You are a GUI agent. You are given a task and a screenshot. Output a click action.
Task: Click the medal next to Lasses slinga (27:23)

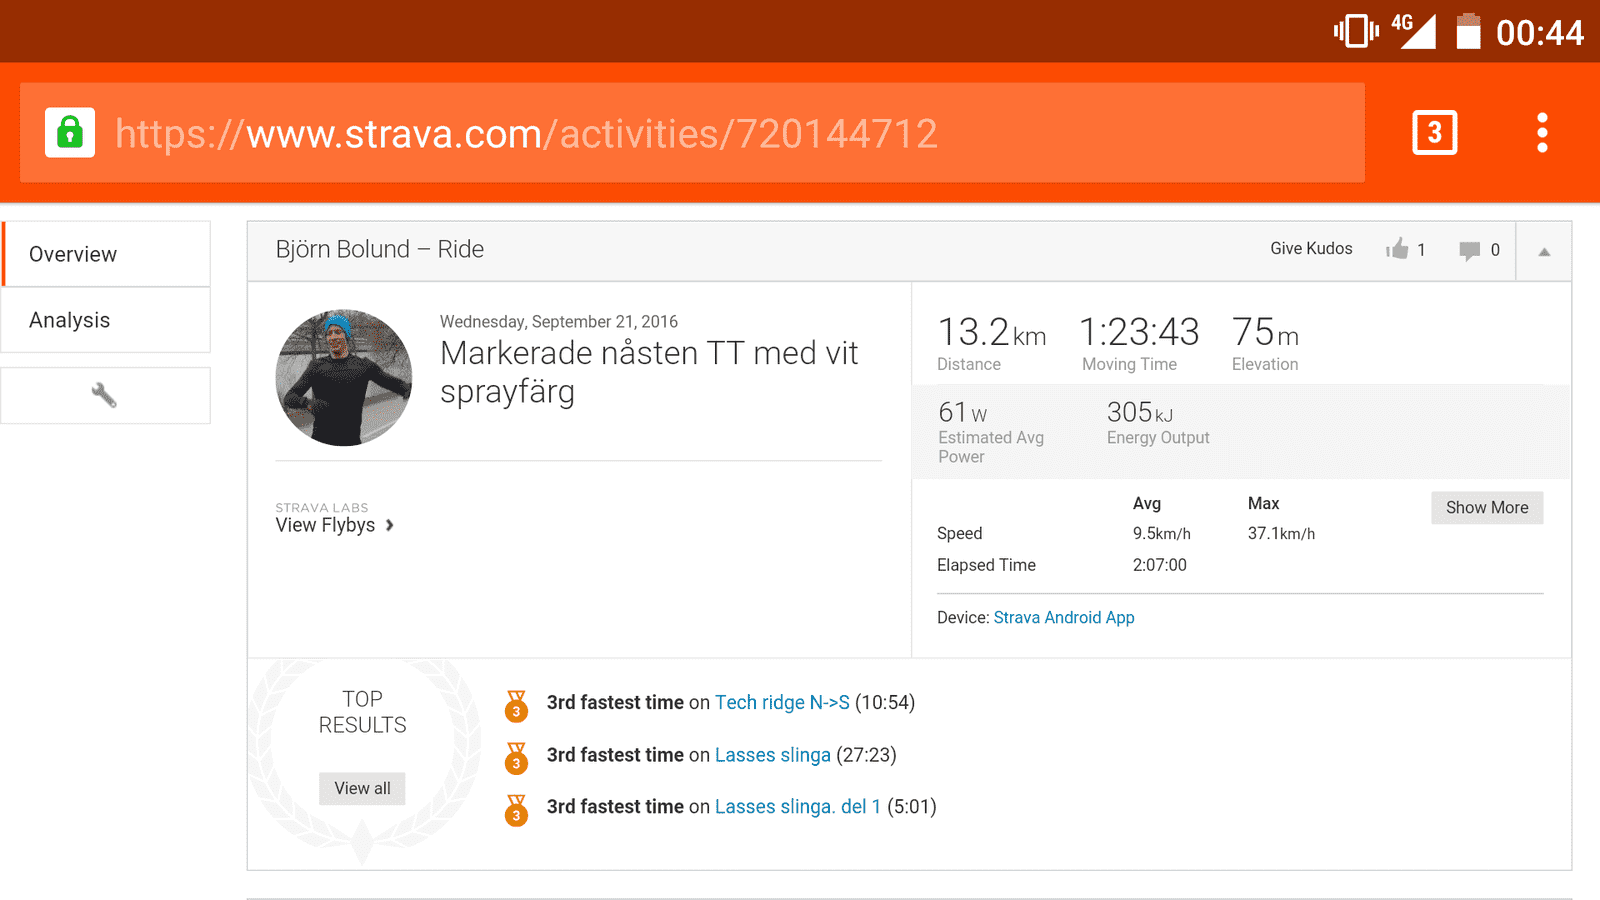(516, 758)
